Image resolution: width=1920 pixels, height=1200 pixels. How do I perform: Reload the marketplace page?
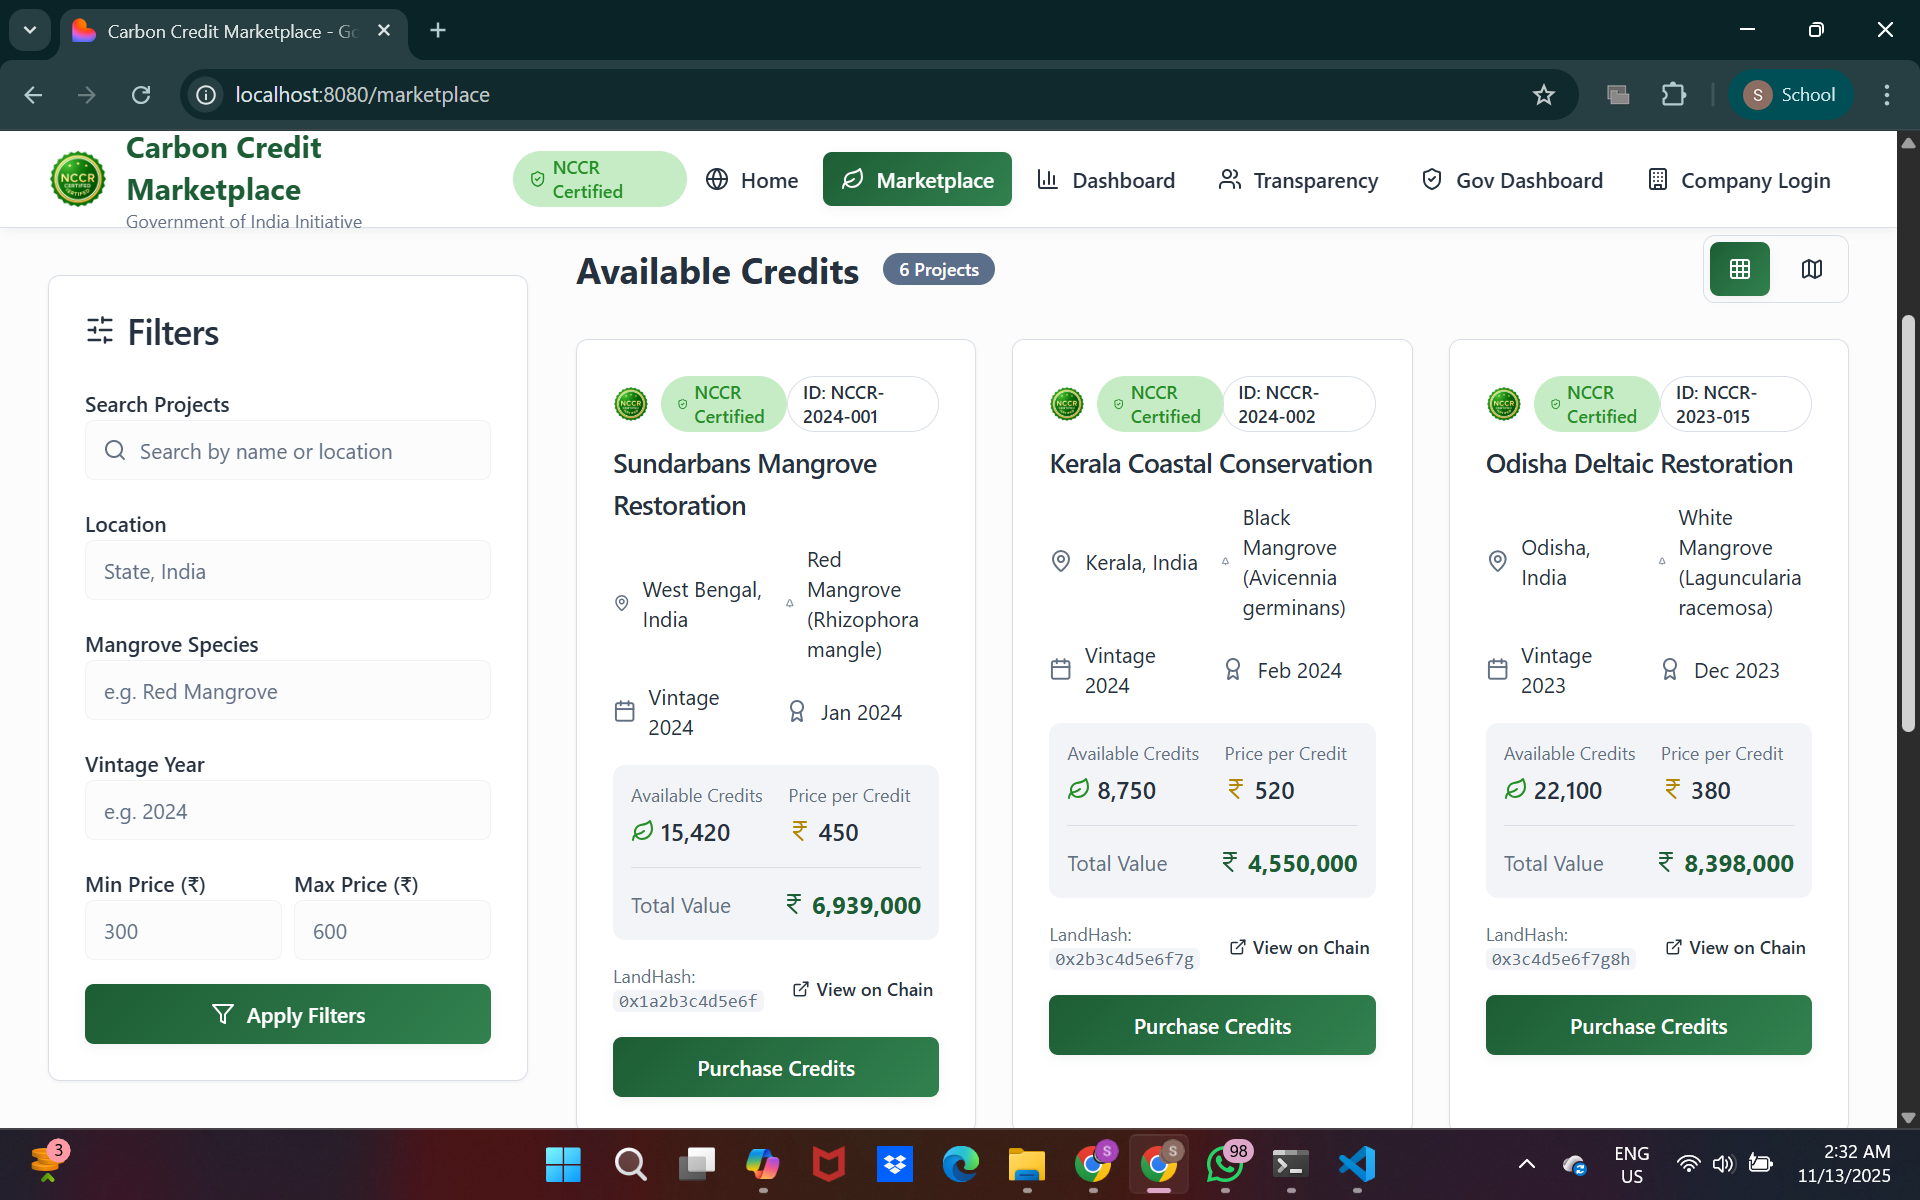point(141,95)
